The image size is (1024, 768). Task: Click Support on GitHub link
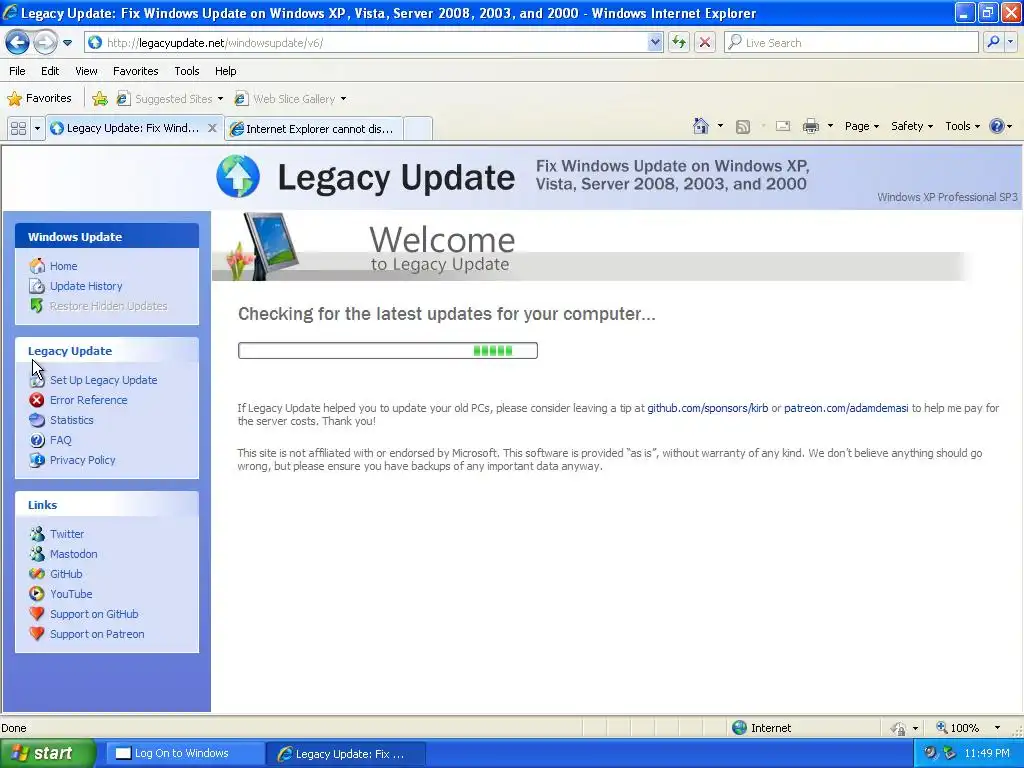pyautogui.click(x=94, y=614)
